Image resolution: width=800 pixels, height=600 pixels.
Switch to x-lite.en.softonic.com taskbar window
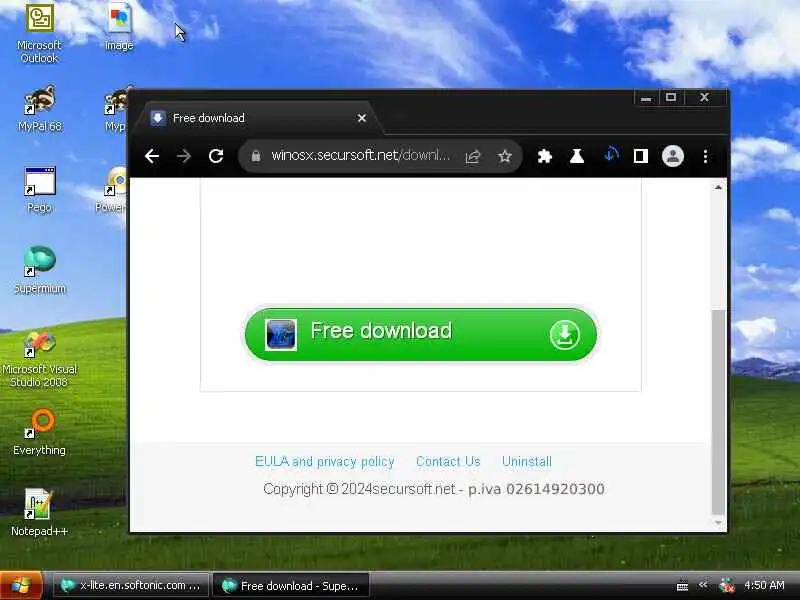[x=131, y=585]
